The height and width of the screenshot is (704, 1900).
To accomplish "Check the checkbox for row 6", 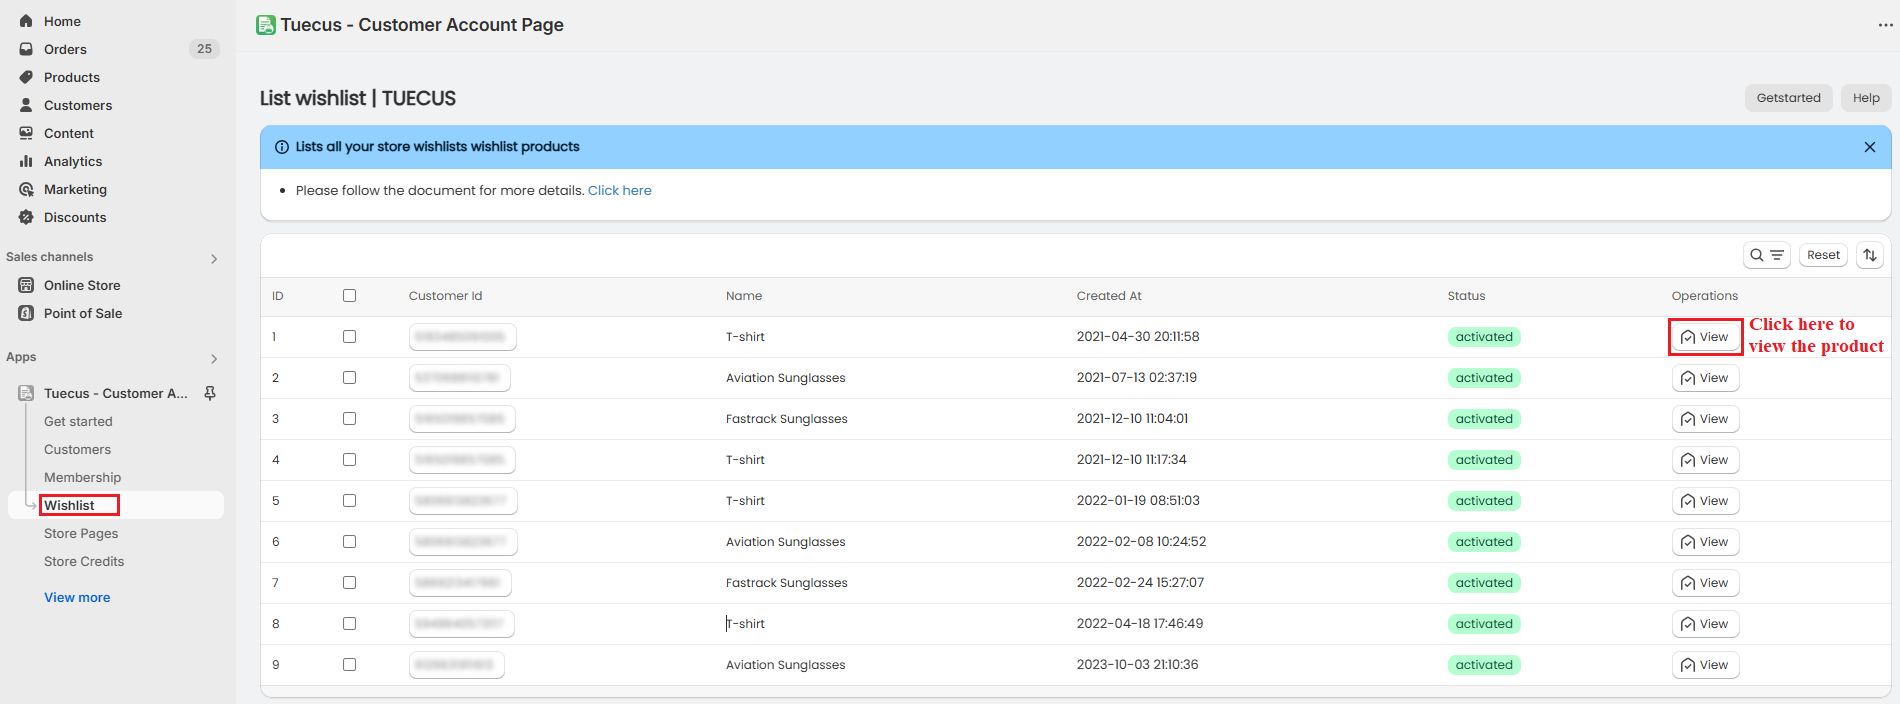I will pyautogui.click(x=349, y=542).
